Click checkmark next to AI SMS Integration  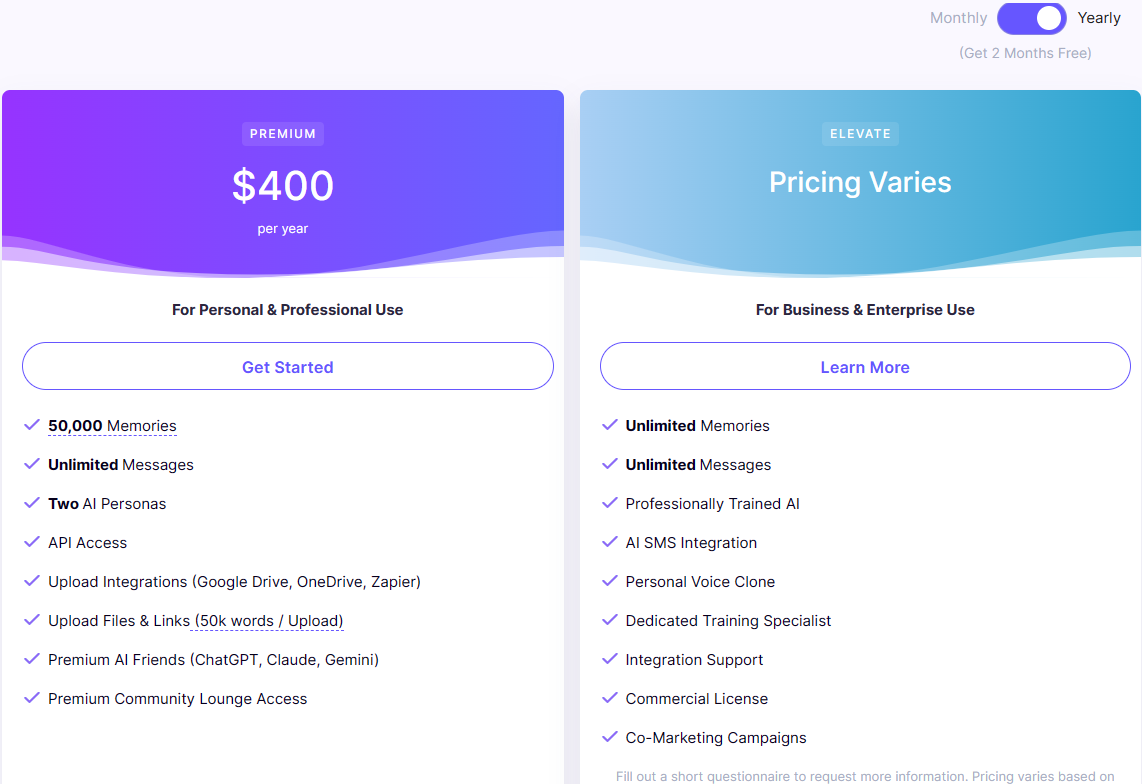point(609,542)
